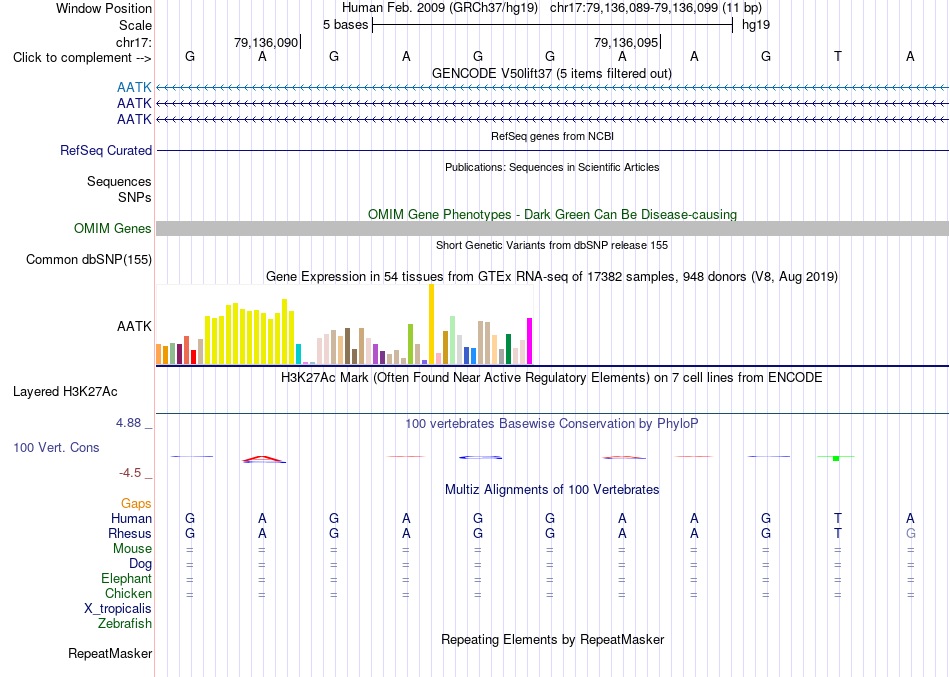Select the Gaps label in Multiz
The width and height of the screenshot is (950, 677).
[x=136, y=504]
